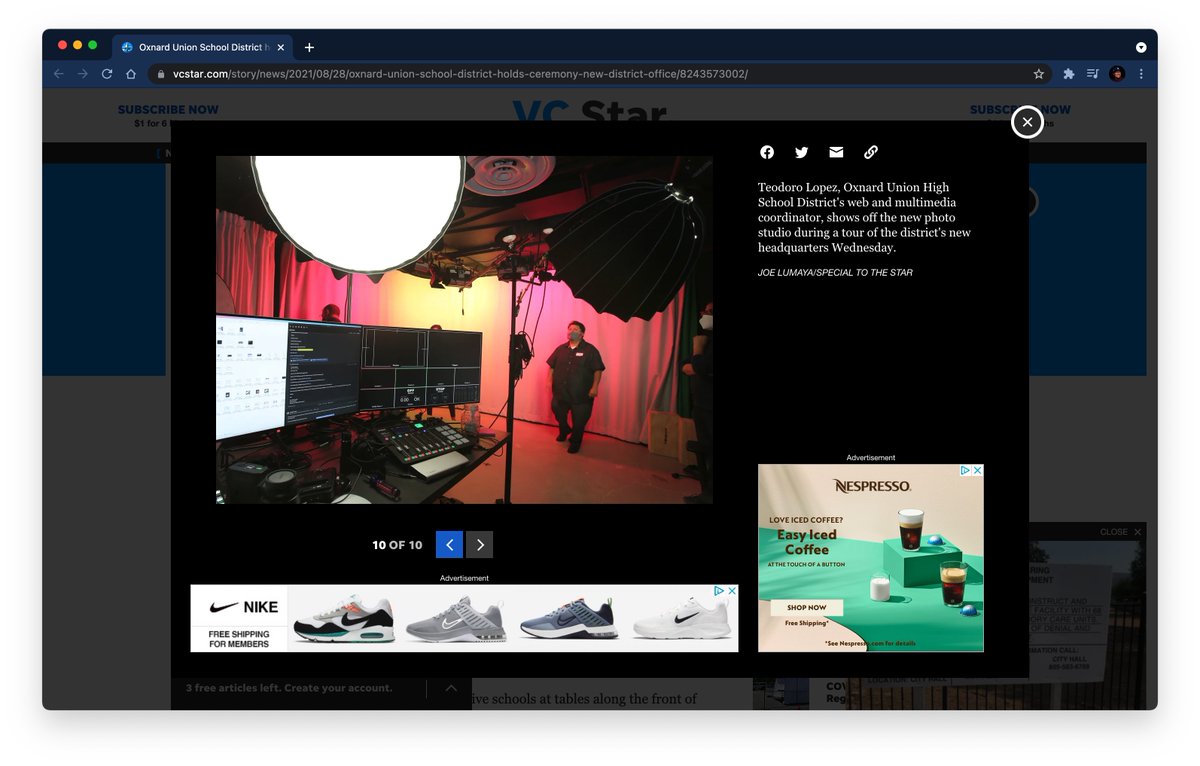Close the floating video with CLOSE X
The height and width of the screenshot is (766, 1200).
point(1120,532)
